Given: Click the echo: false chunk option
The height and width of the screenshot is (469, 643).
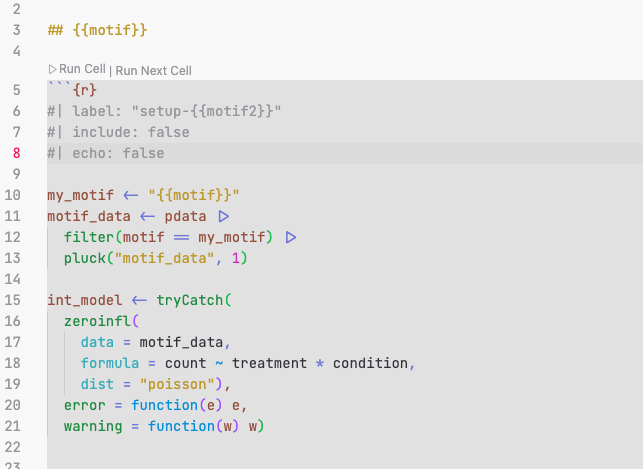Looking at the screenshot, I should click(x=109, y=153).
